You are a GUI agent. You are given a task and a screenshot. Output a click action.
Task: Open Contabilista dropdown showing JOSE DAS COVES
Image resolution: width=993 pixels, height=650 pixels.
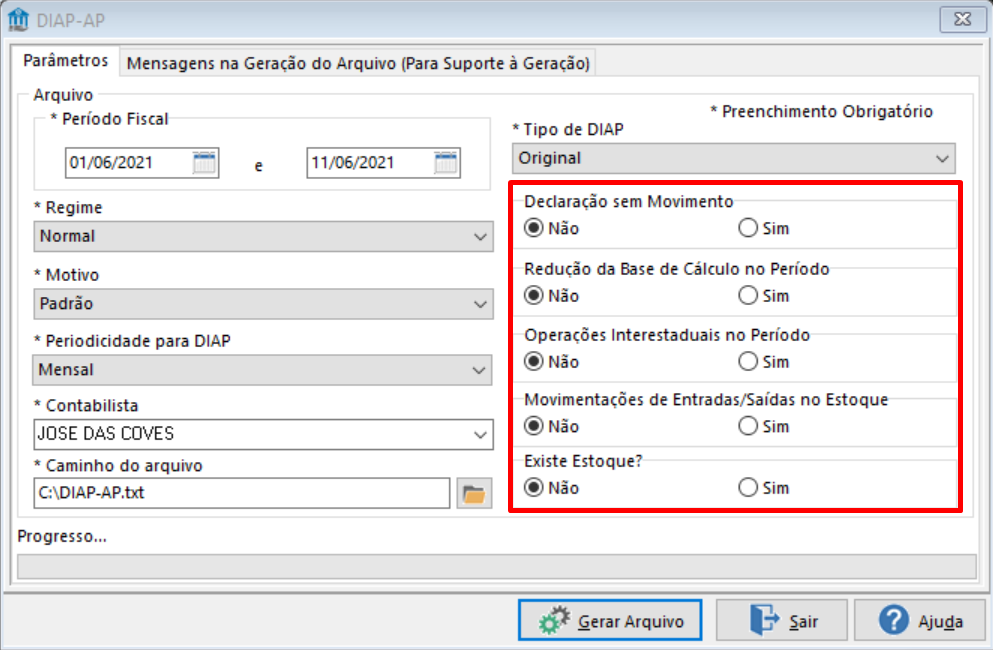(263, 435)
